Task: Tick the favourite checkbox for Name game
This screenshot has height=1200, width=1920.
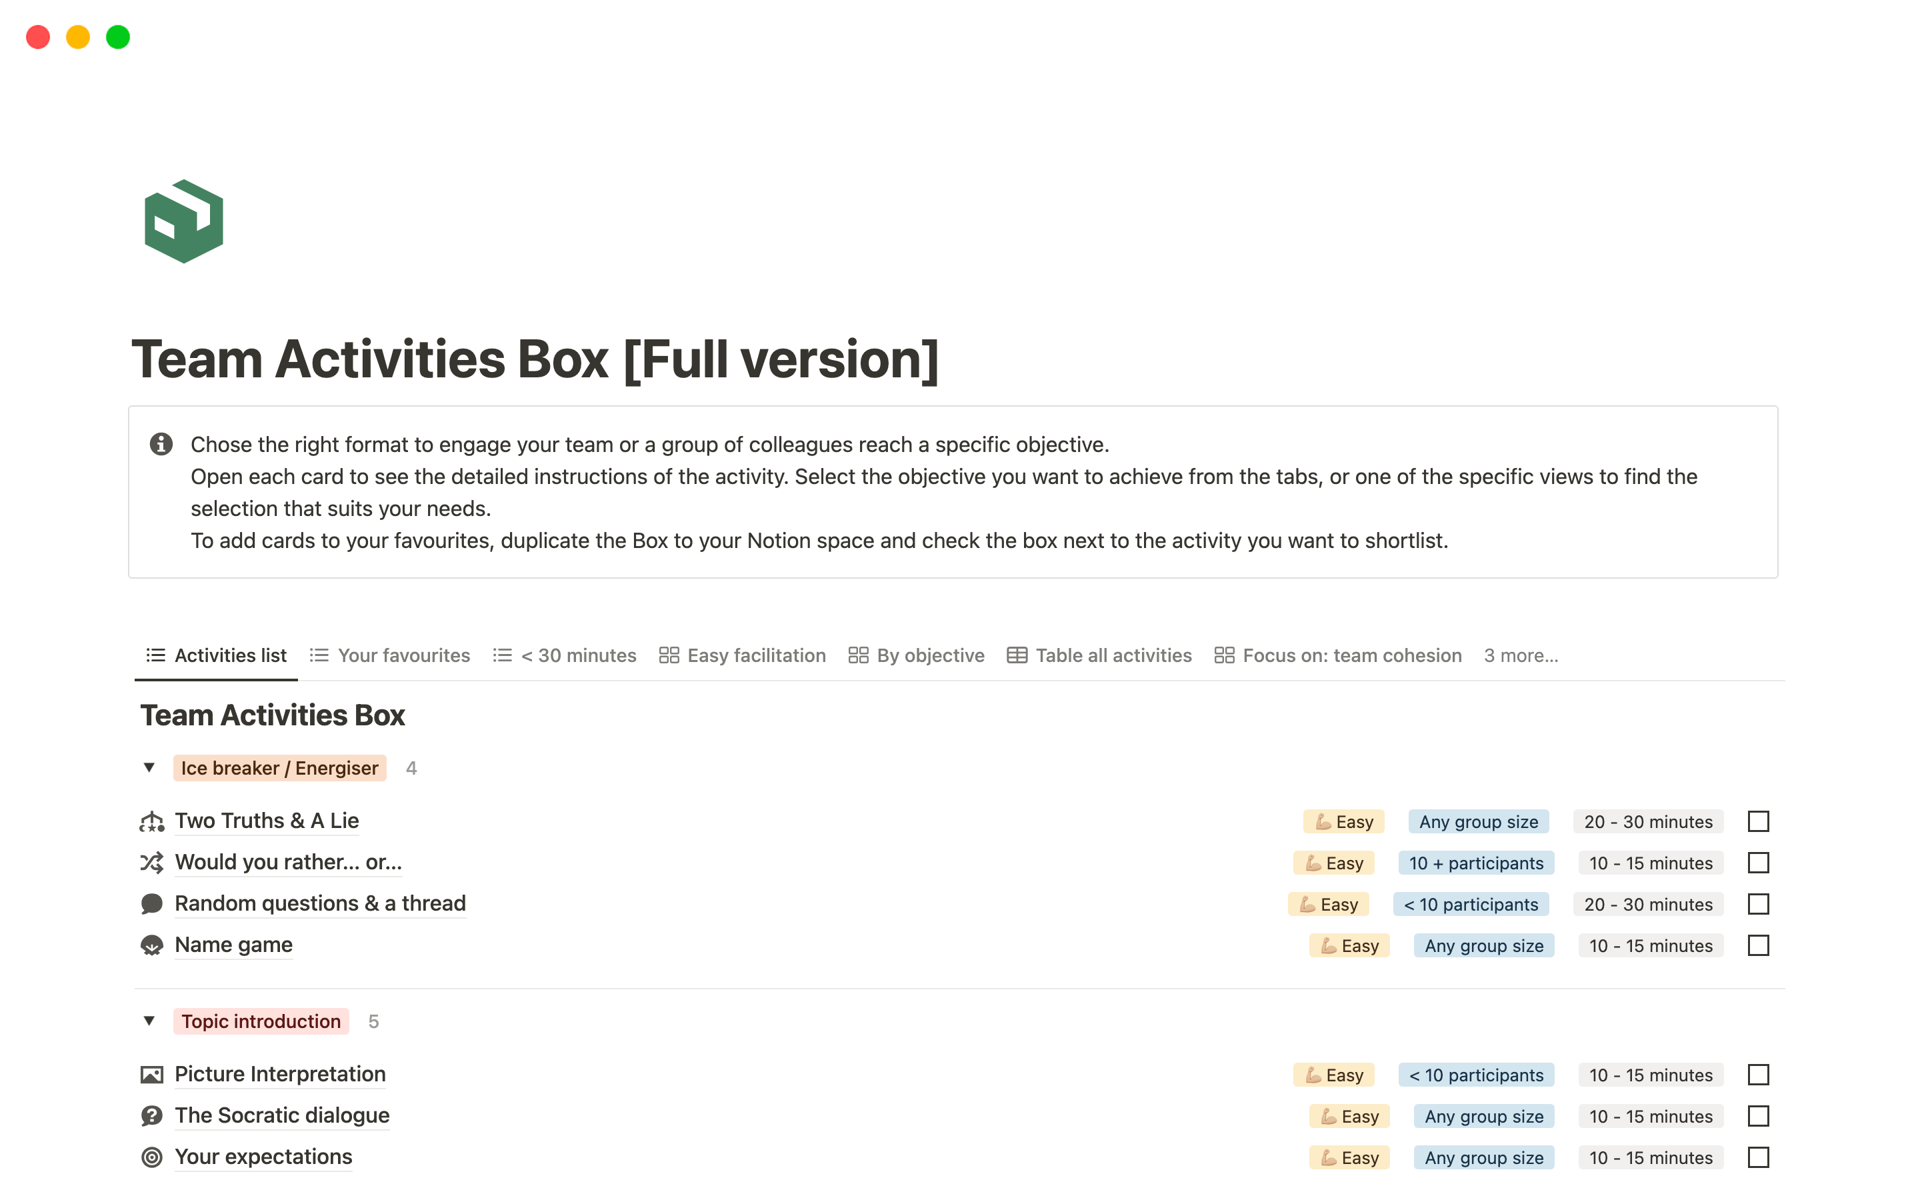Action: [1758, 946]
